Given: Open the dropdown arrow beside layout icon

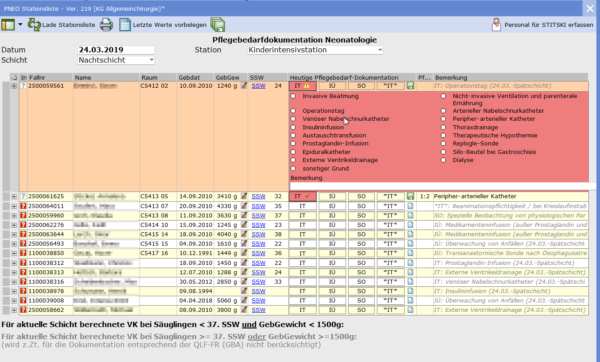Looking at the screenshot, I should coord(20,25).
